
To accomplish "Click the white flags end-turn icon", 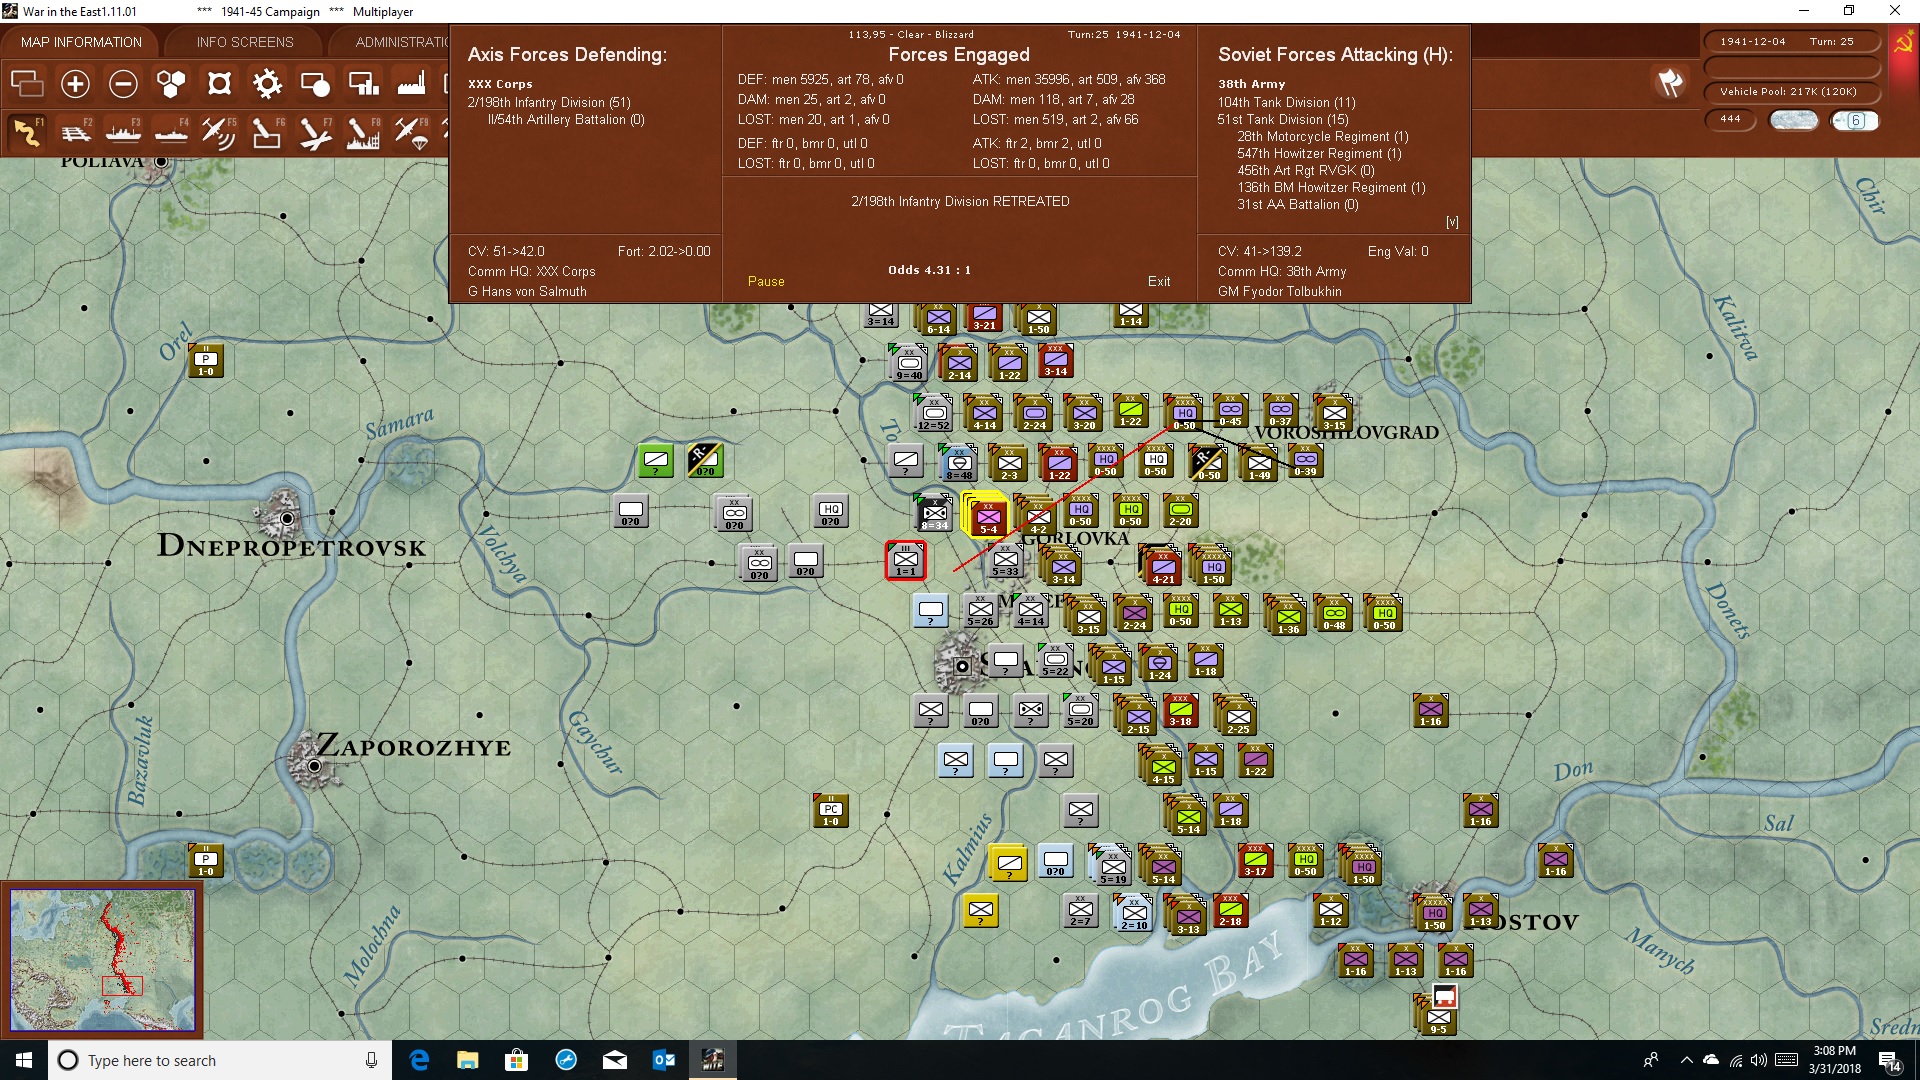I will pos(1670,83).
